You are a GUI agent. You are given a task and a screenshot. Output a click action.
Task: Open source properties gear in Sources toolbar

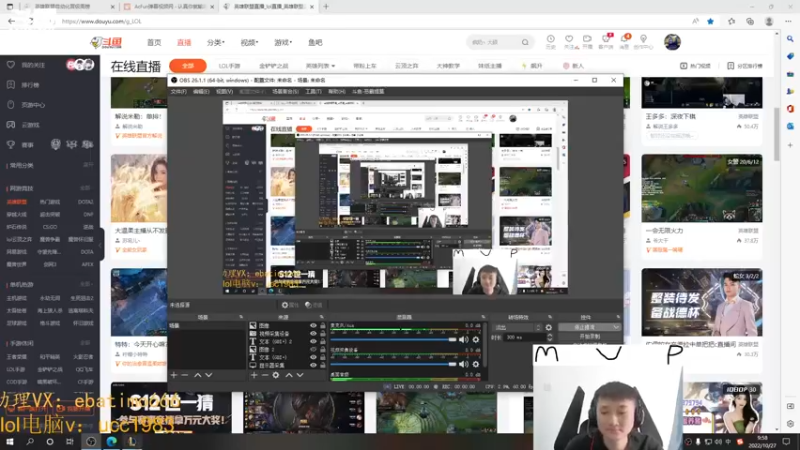[x=276, y=375]
